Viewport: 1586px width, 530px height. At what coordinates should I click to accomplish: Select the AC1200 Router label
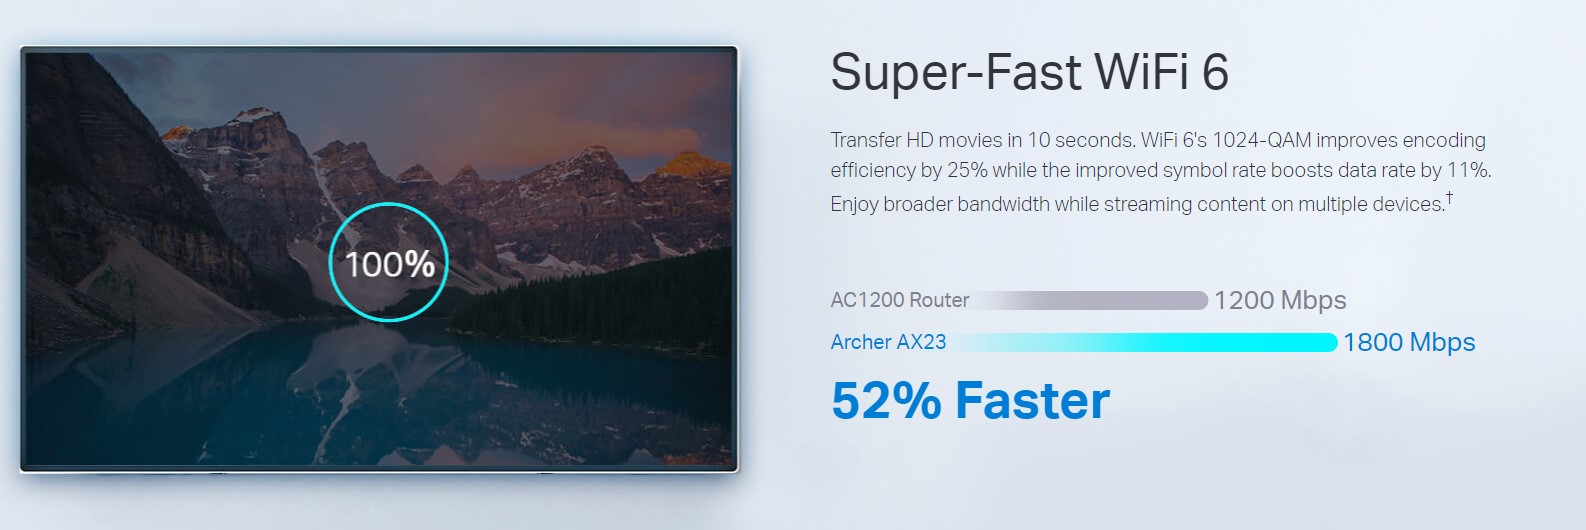[x=900, y=300]
